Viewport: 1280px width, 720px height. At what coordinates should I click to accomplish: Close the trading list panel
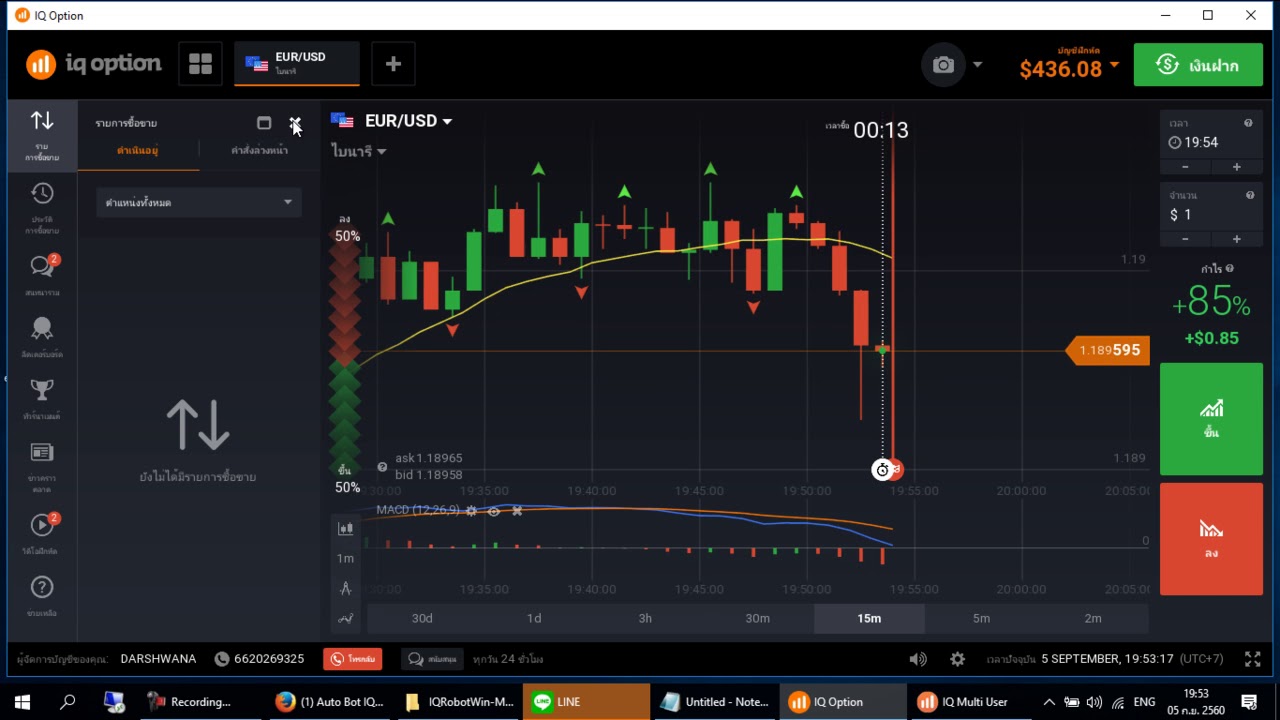coord(295,123)
